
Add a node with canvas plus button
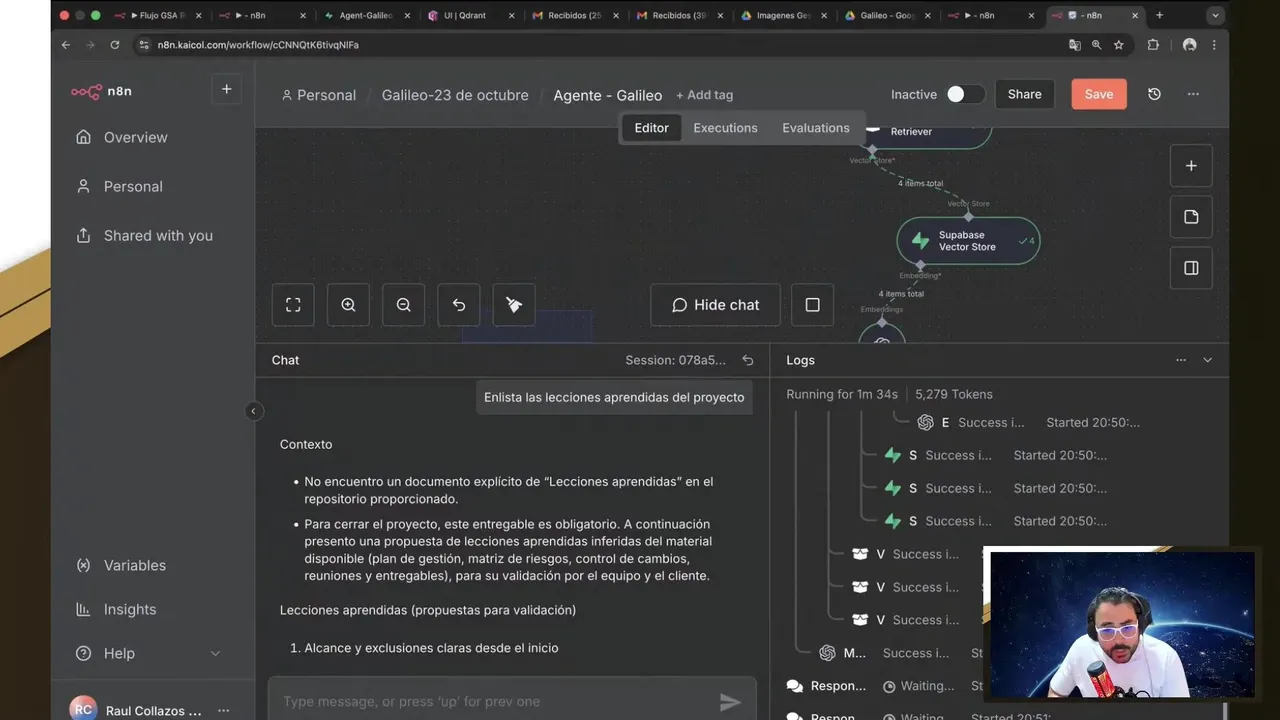pyautogui.click(x=1191, y=166)
